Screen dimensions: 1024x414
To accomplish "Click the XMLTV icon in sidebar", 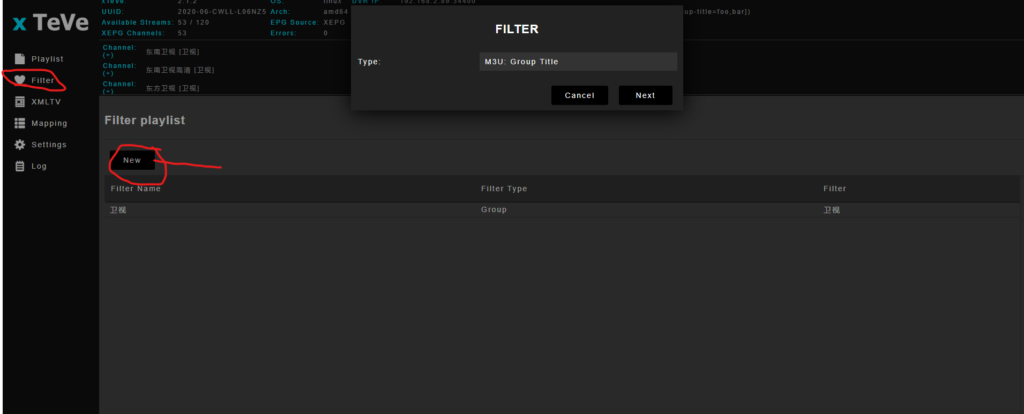I will point(20,102).
